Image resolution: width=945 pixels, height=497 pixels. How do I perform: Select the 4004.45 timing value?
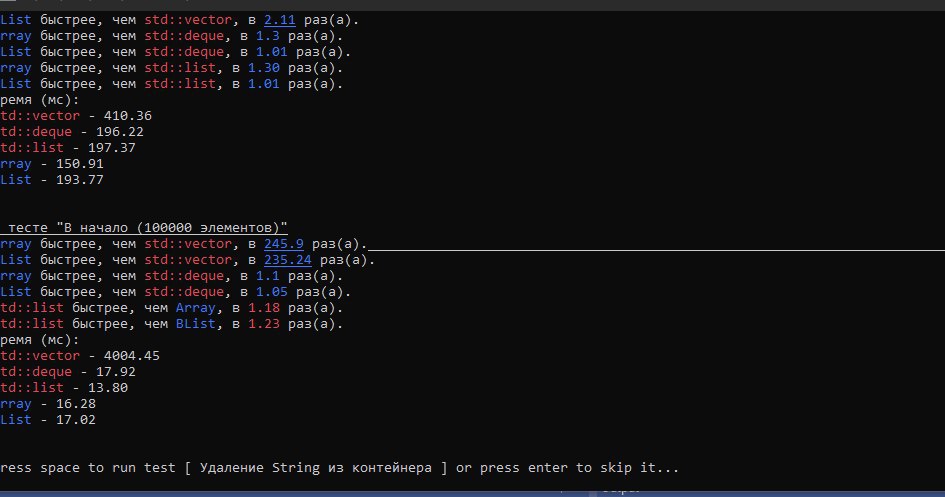click(131, 355)
